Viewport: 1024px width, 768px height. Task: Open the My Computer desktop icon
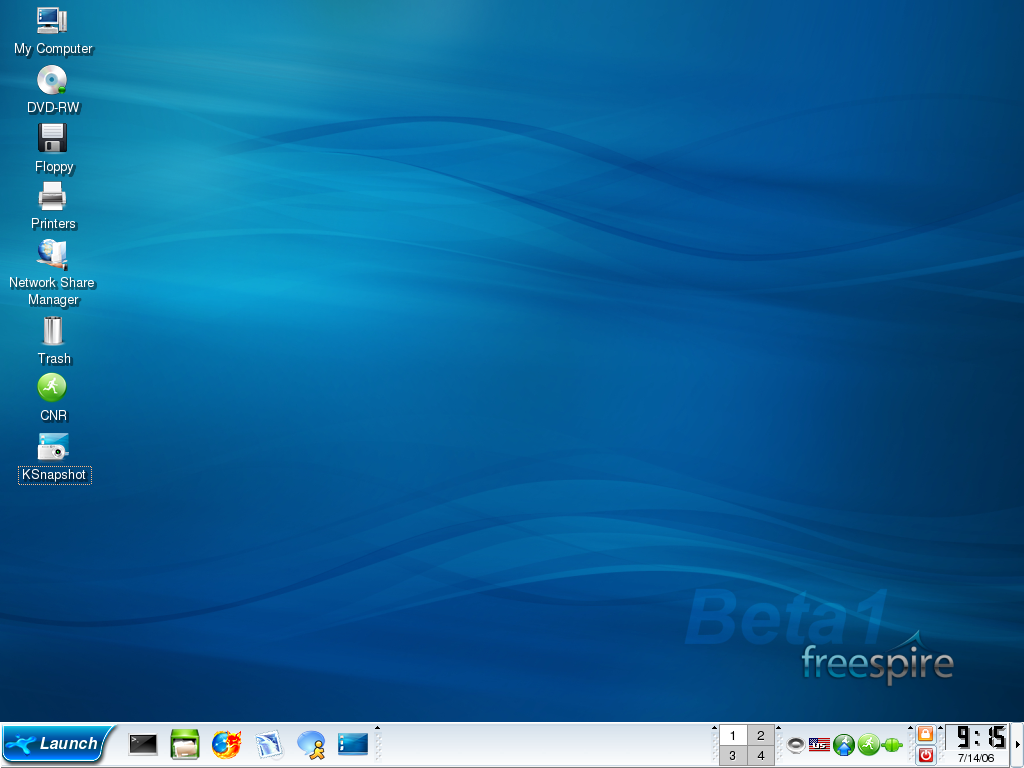tap(53, 31)
